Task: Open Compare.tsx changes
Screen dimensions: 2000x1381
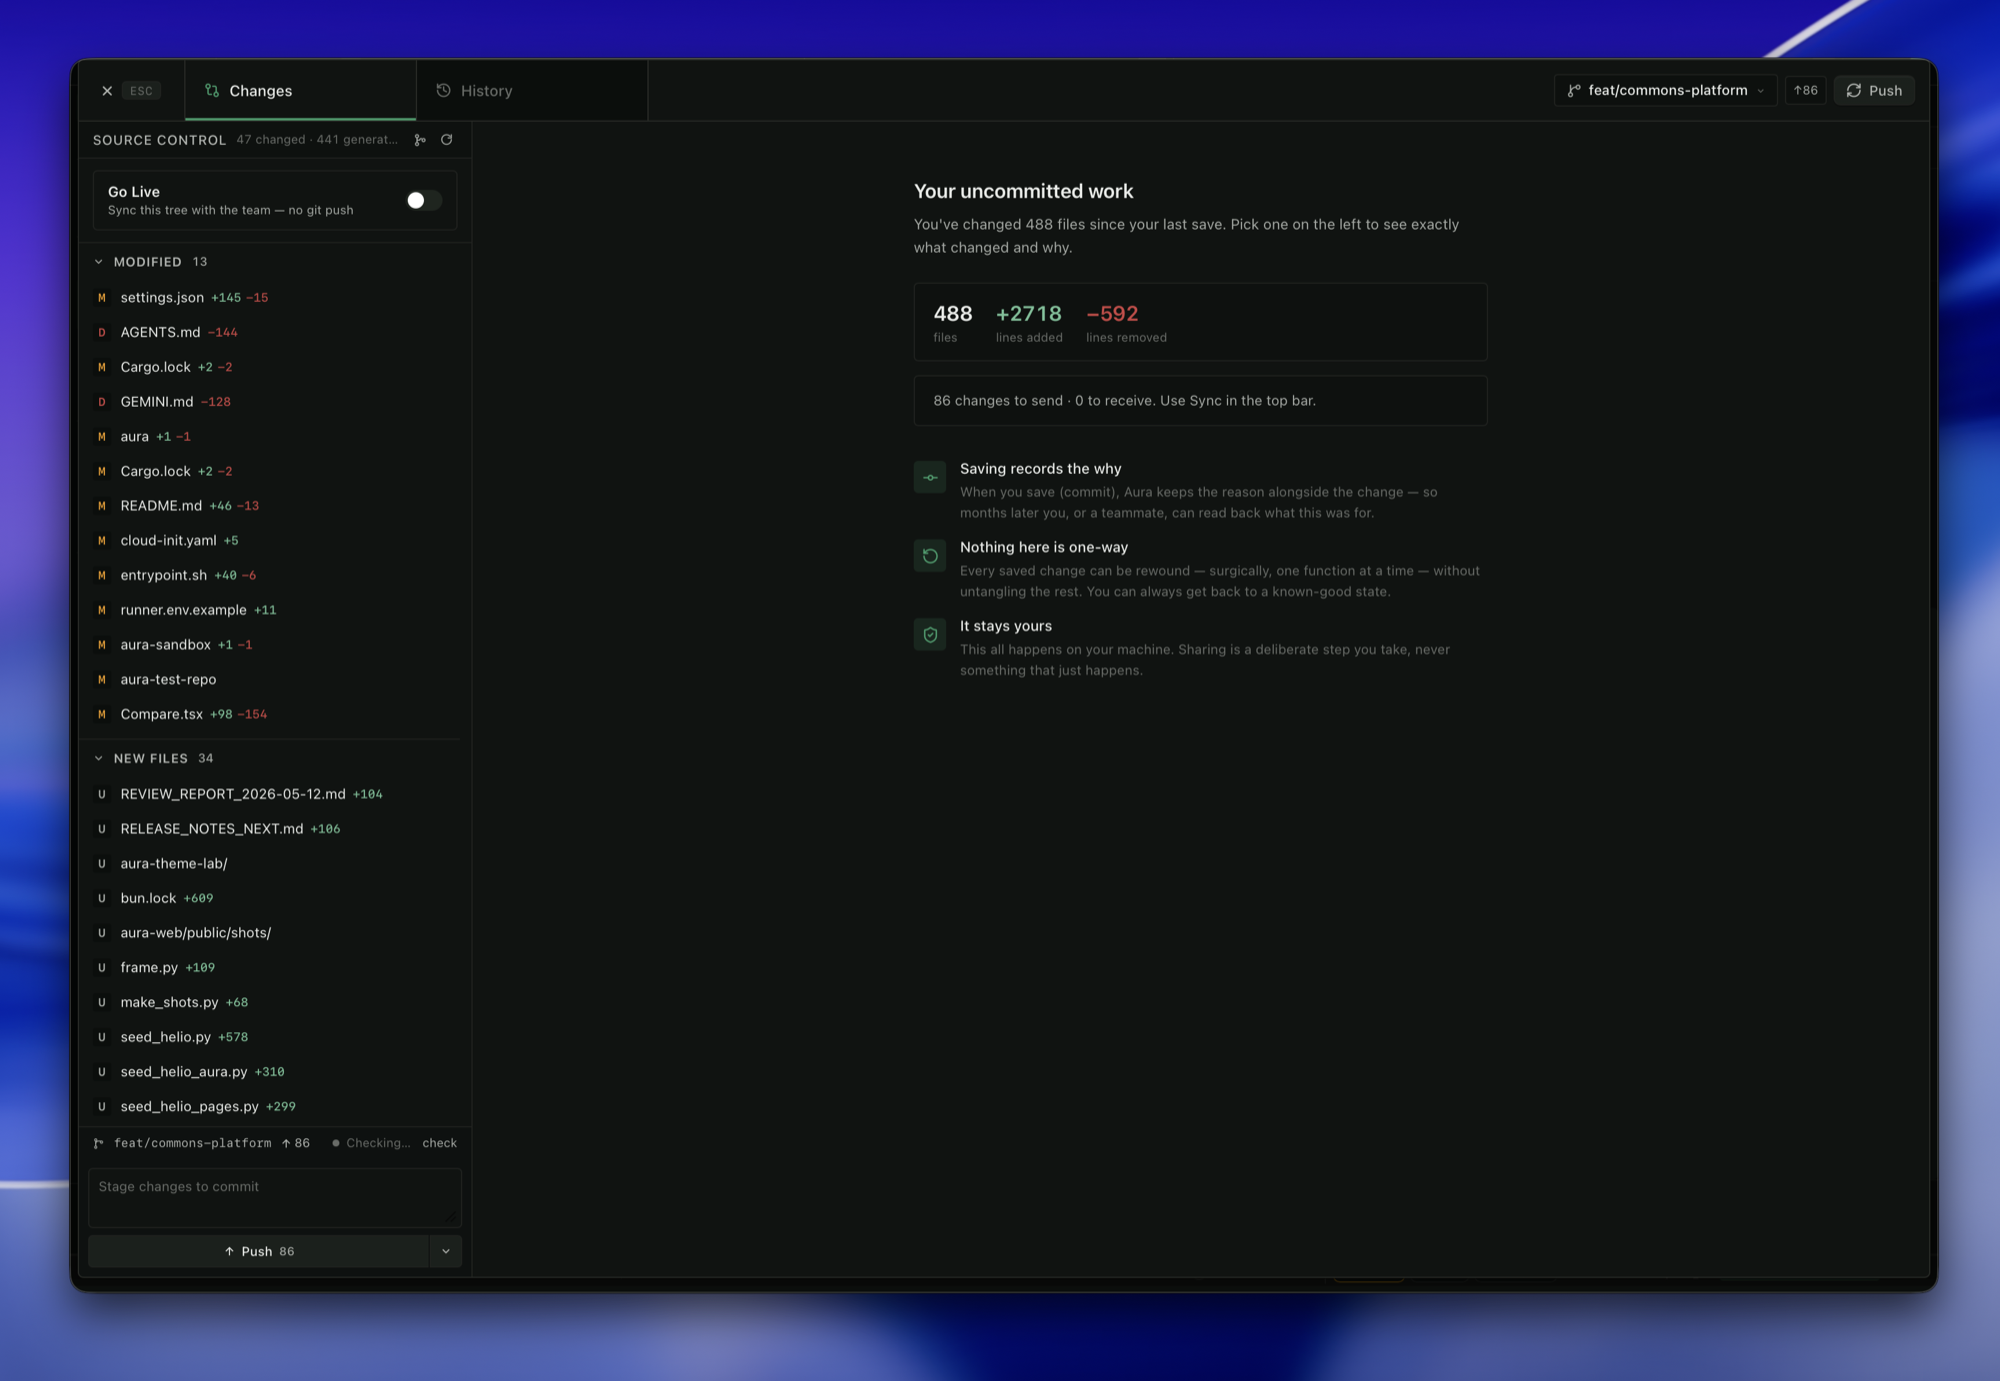Action: [x=275, y=714]
